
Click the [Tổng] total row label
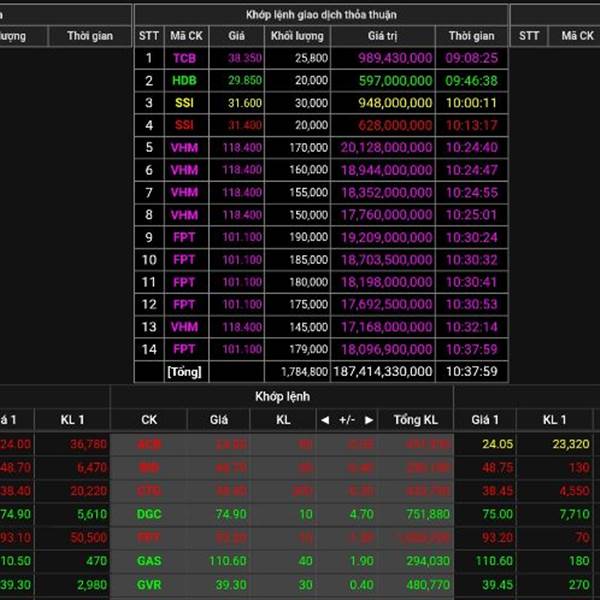(184, 372)
